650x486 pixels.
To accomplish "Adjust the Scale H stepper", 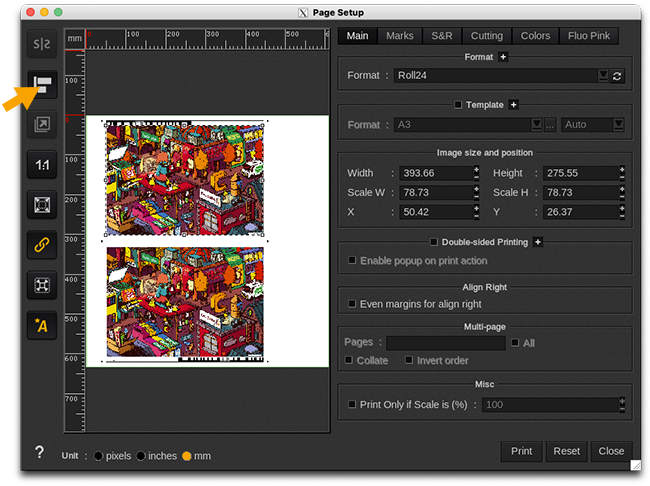I will (622, 192).
